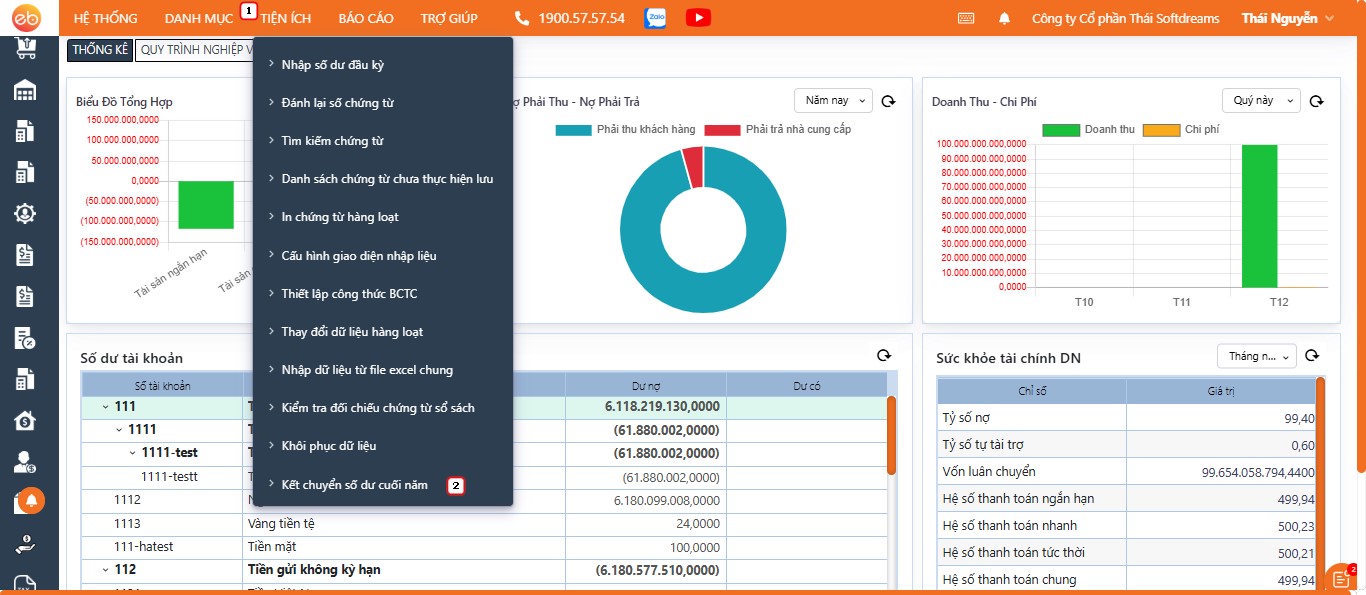
Task: Click the orange bell sidebar button
Action: [32, 500]
